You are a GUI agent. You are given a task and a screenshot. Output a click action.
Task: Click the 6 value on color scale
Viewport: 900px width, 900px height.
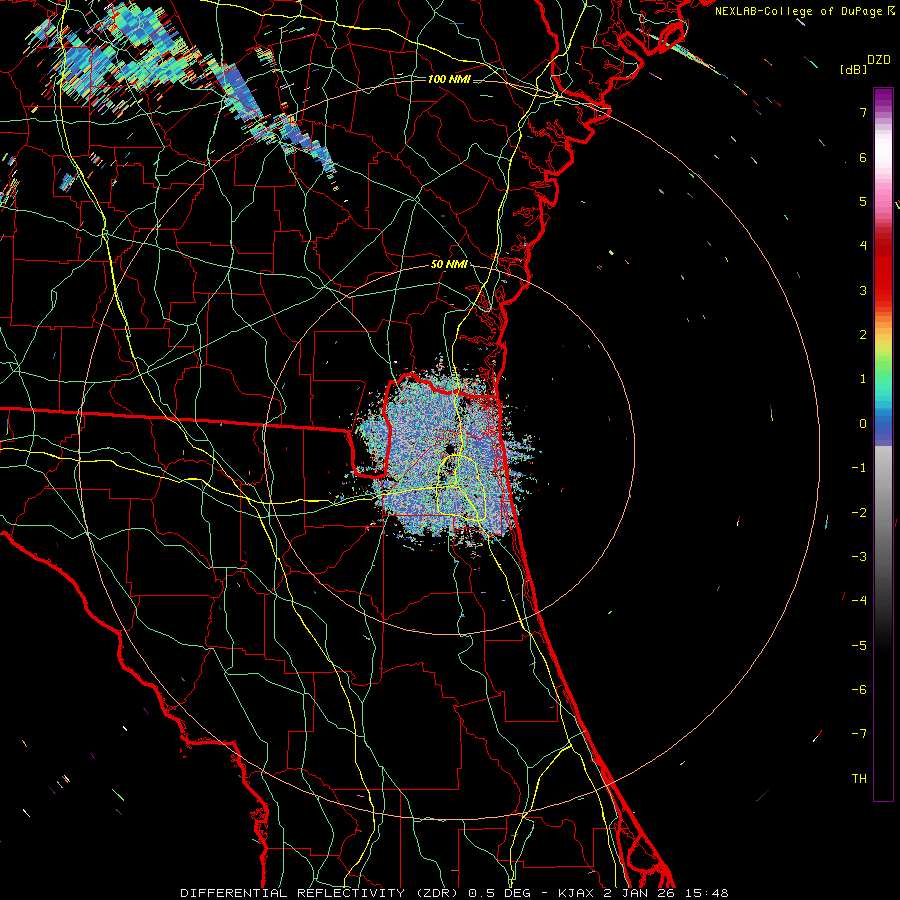click(863, 157)
